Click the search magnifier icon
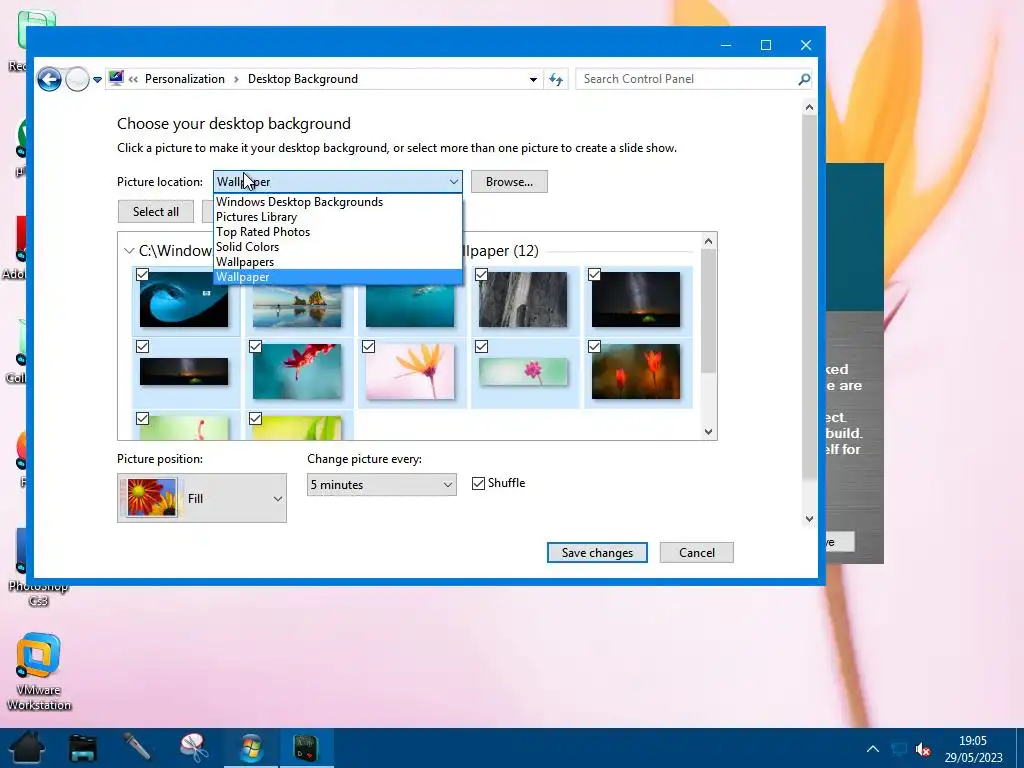The height and width of the screenshot is (768, 1024). tap(804, 79)
